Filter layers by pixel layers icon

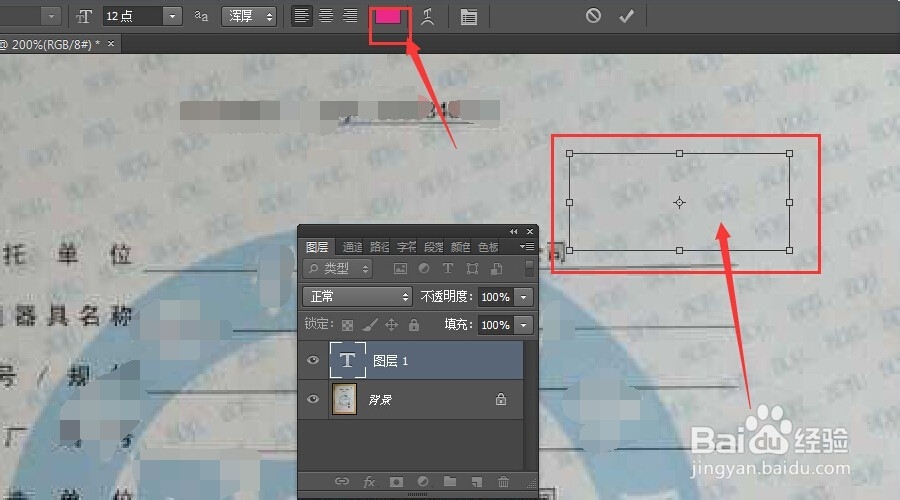click(x=400, y=268)
